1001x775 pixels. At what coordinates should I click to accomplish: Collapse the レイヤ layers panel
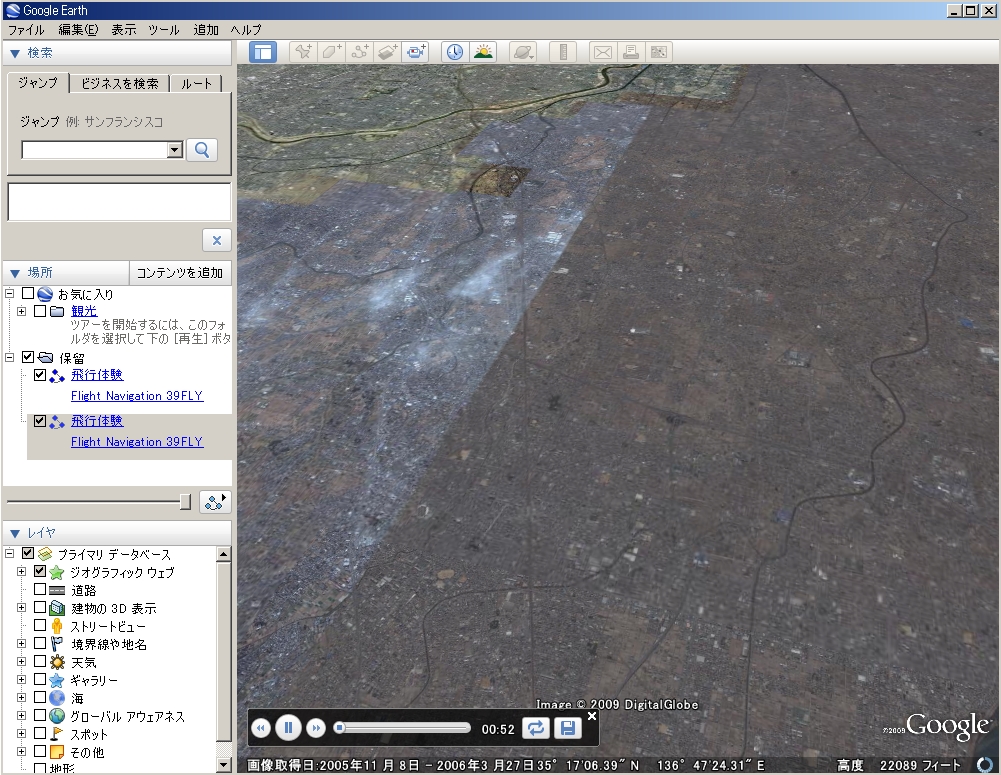15,533
